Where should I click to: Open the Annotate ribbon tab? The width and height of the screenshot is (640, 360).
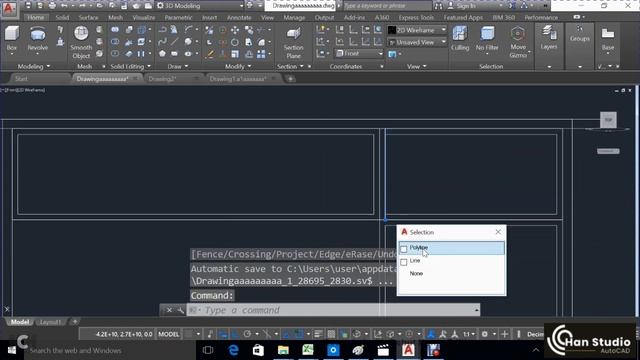point(239,18)
